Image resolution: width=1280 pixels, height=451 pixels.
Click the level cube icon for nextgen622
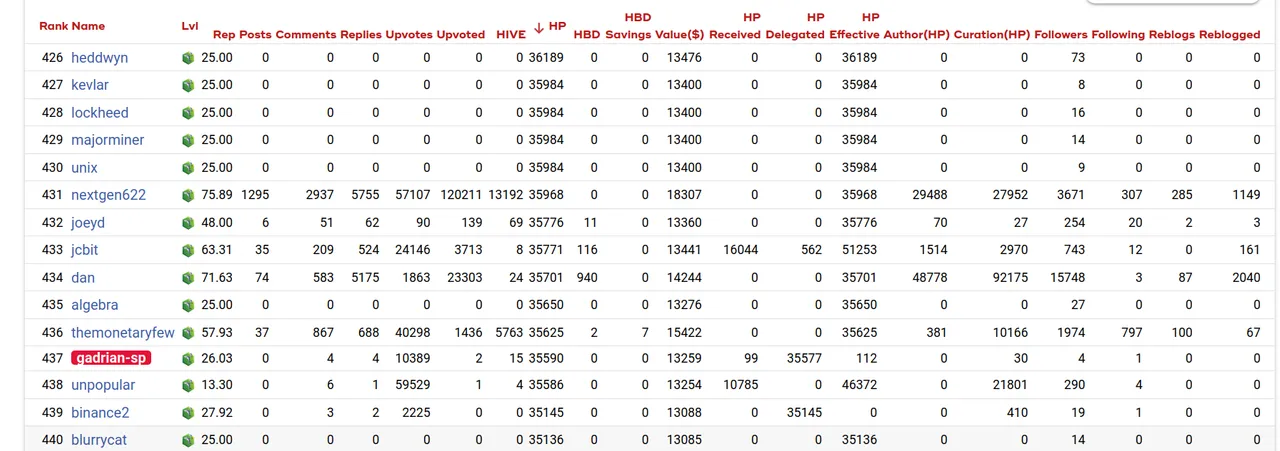187,195
